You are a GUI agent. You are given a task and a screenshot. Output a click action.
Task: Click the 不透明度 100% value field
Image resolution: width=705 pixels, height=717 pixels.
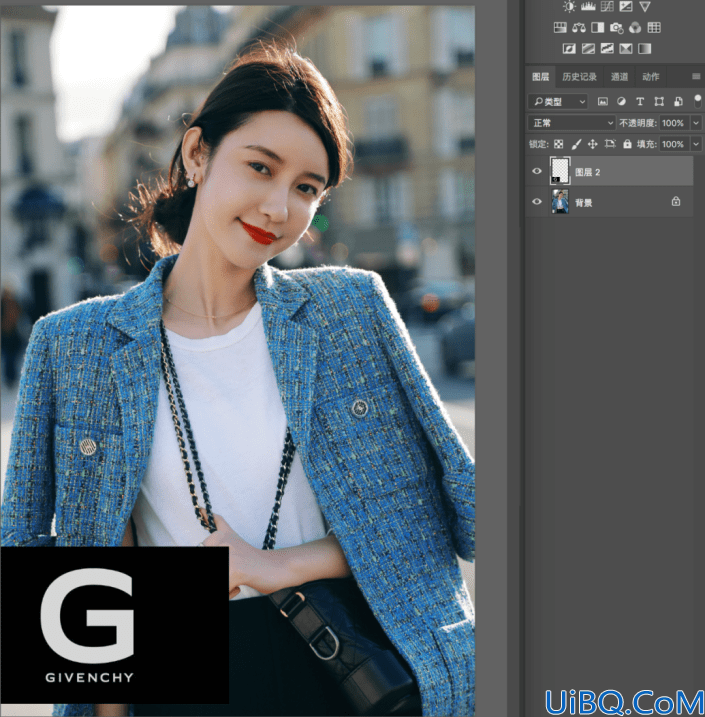tap(673, 123)
